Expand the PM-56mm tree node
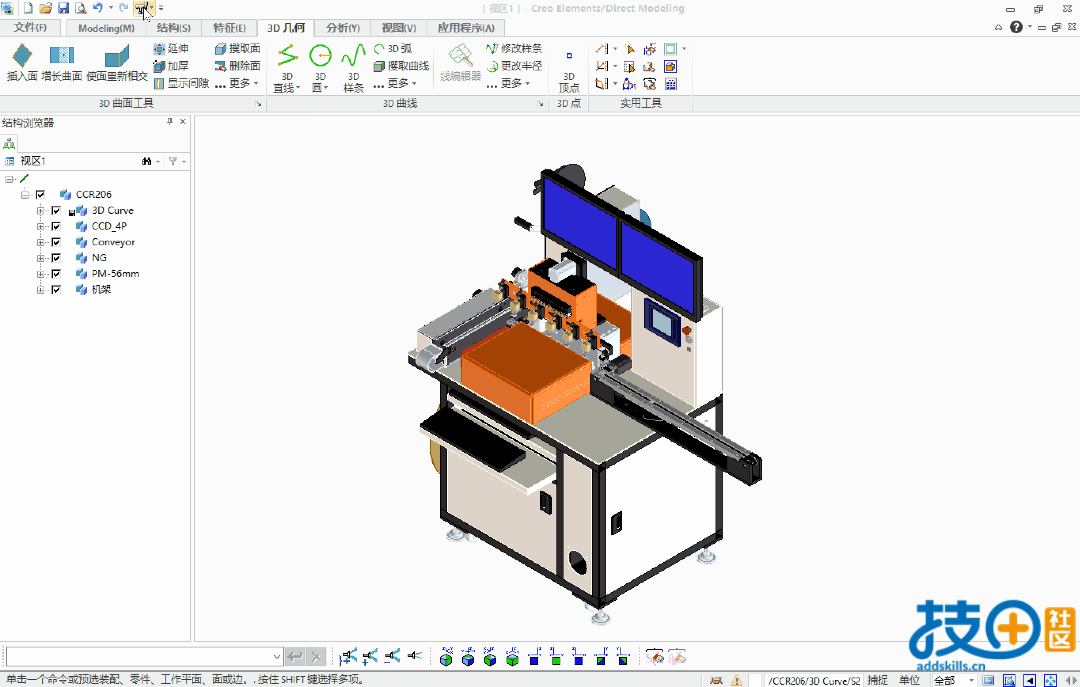 [41, 274]
